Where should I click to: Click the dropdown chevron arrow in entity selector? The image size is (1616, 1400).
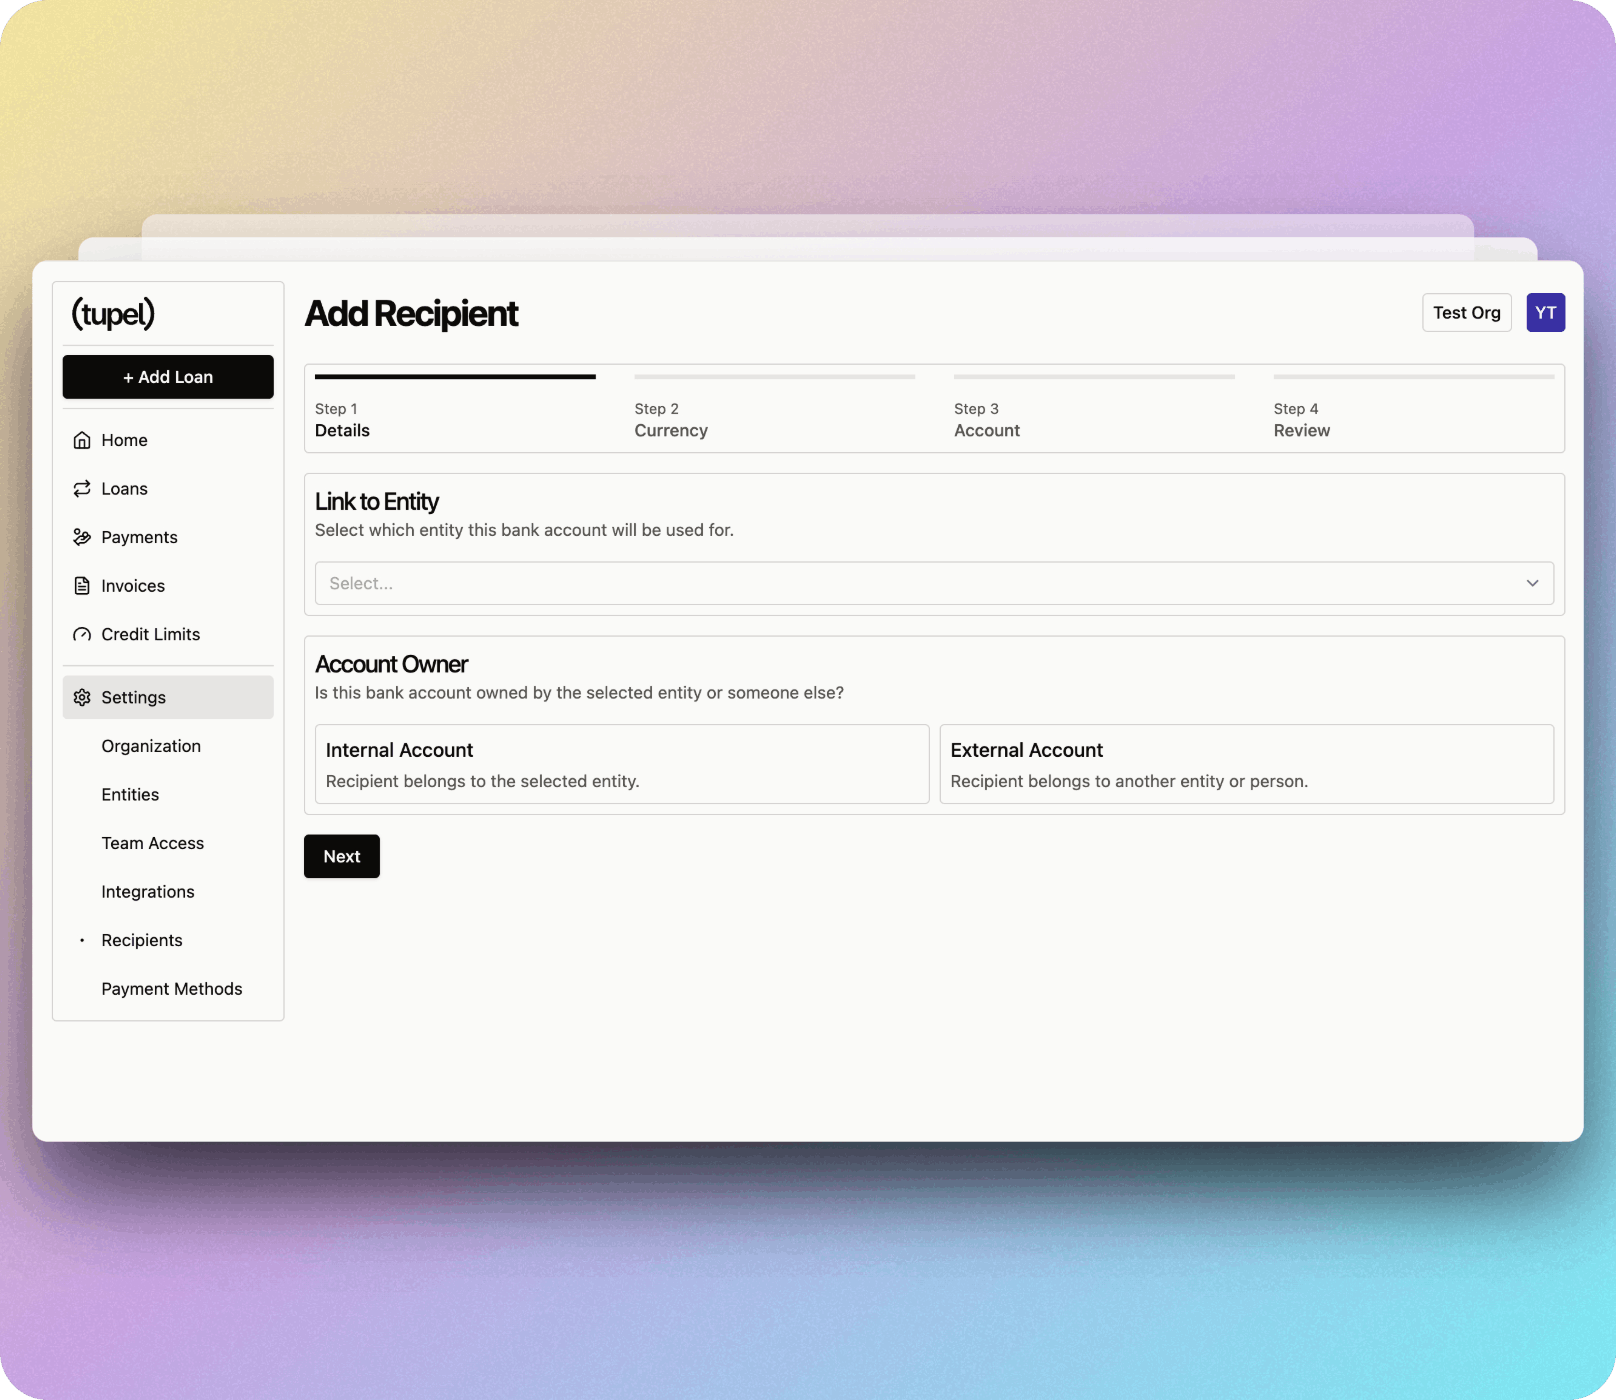coord(1532,583)
